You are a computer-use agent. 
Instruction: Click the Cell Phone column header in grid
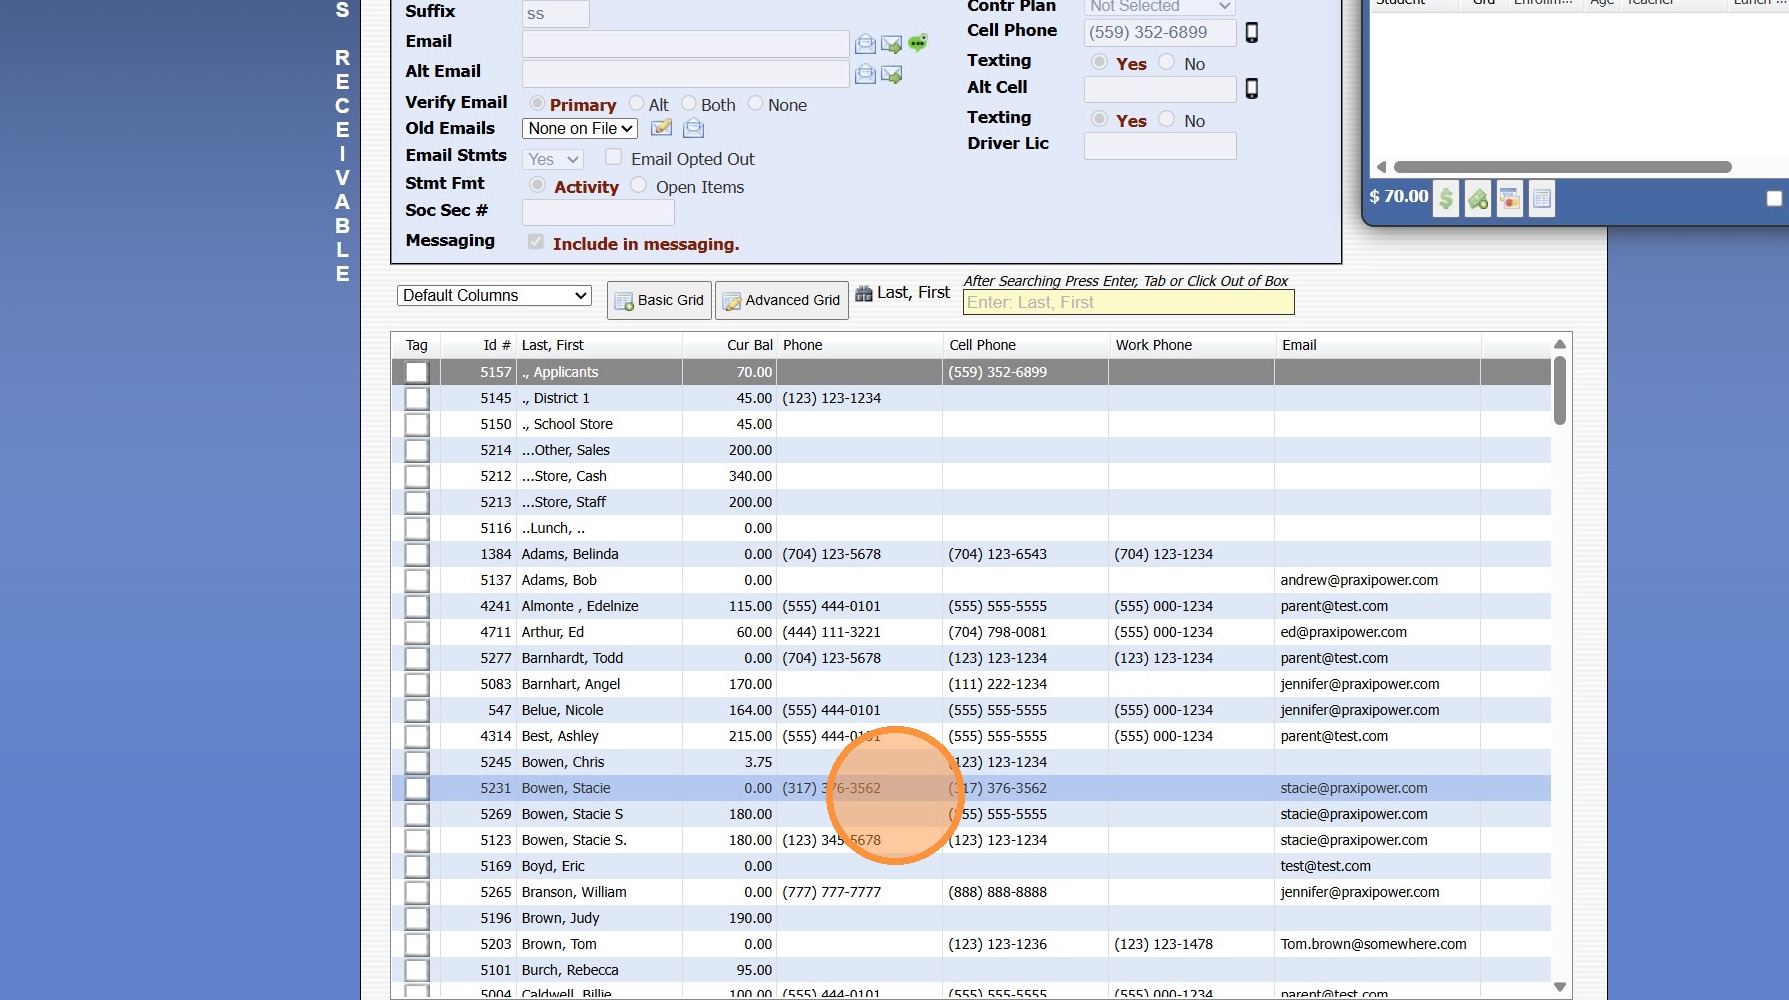pyautogui.click(x=982, y=345)
